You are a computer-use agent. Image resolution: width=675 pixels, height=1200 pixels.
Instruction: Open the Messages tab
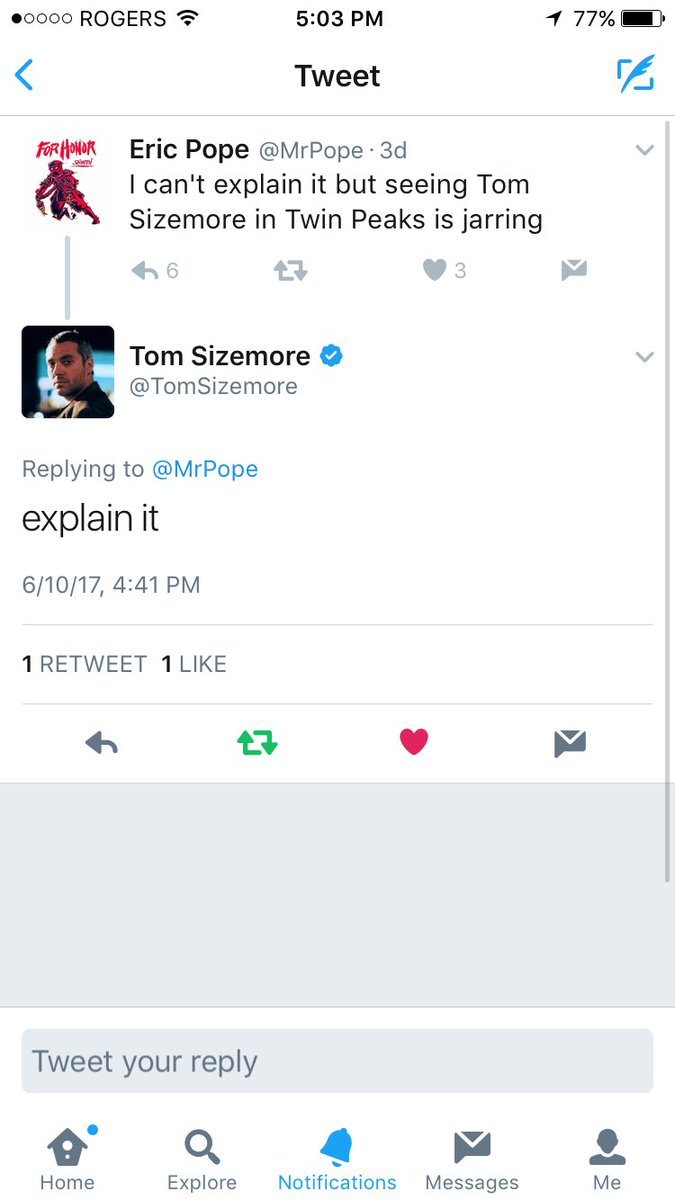point(472,1158)
